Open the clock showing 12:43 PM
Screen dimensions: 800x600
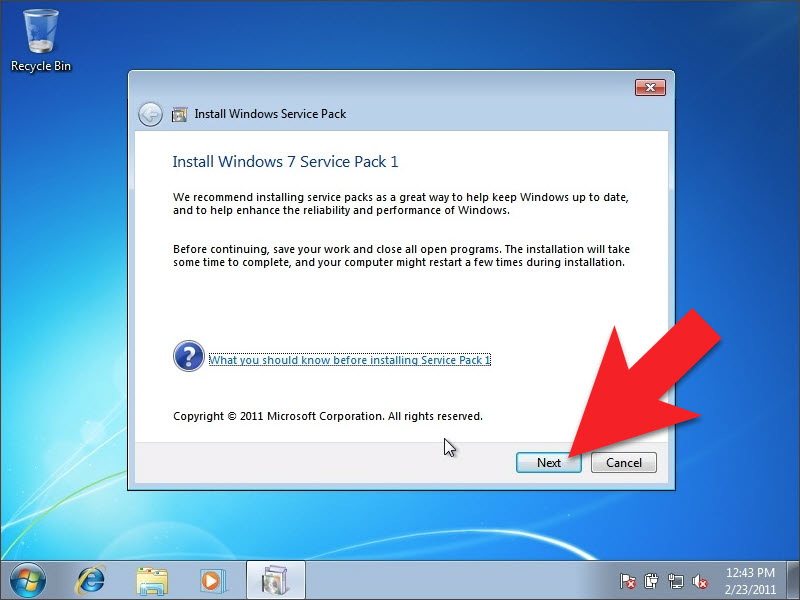(749, 580)
